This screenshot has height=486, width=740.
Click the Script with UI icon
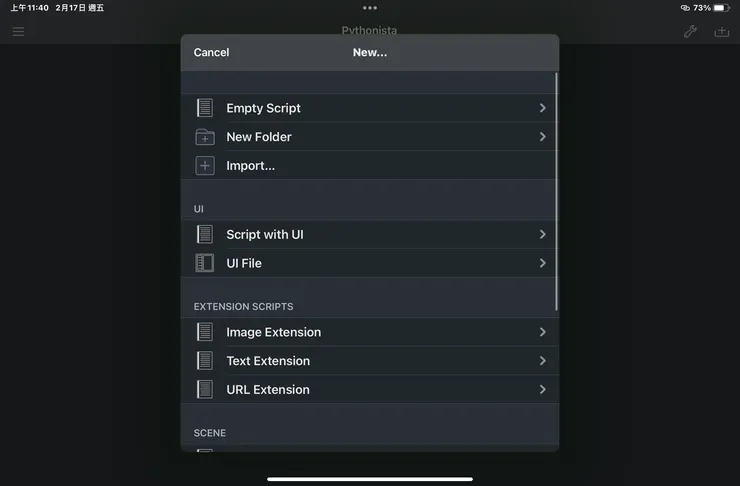click(x=205, y=235)
